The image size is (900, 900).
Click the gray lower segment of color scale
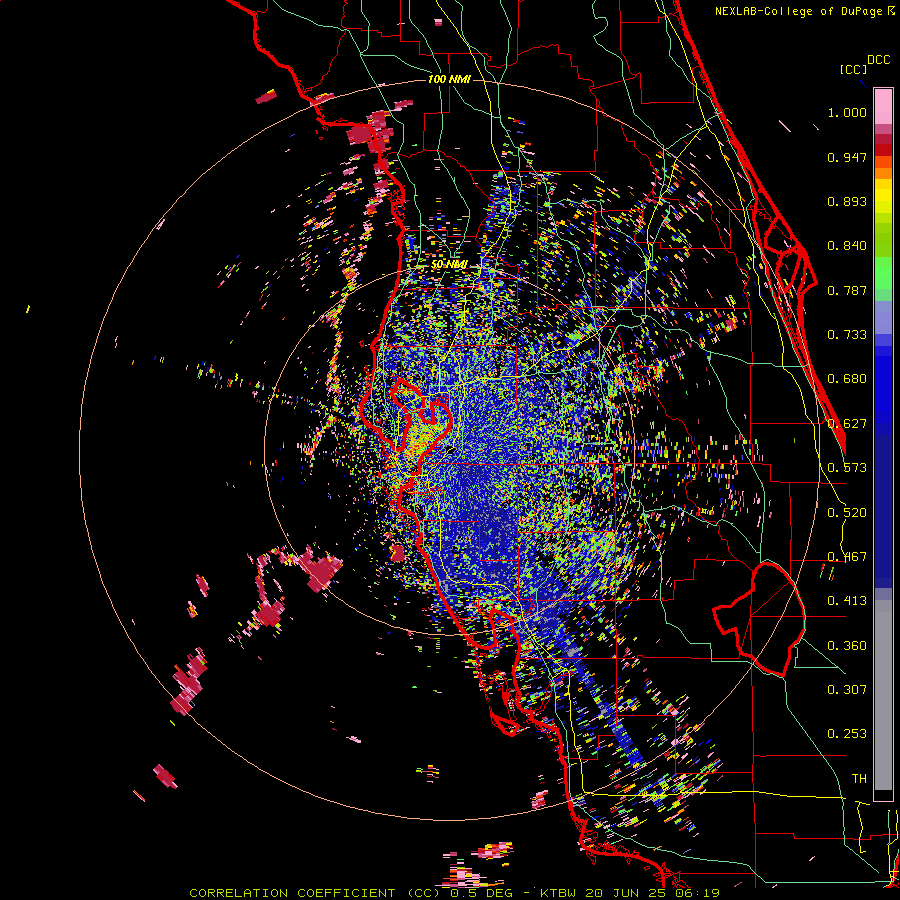(x=883, y=695)
